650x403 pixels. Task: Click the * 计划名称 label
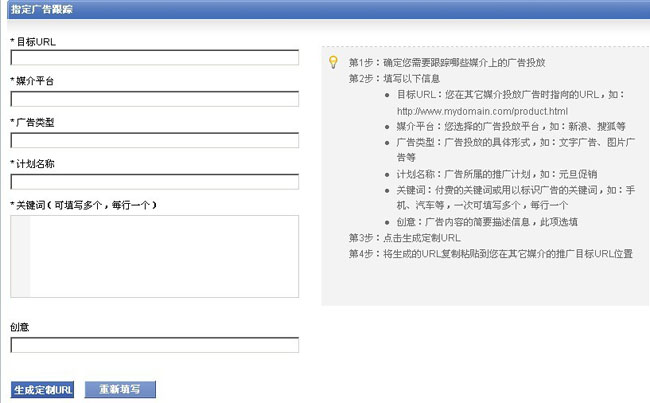[32, 164]
